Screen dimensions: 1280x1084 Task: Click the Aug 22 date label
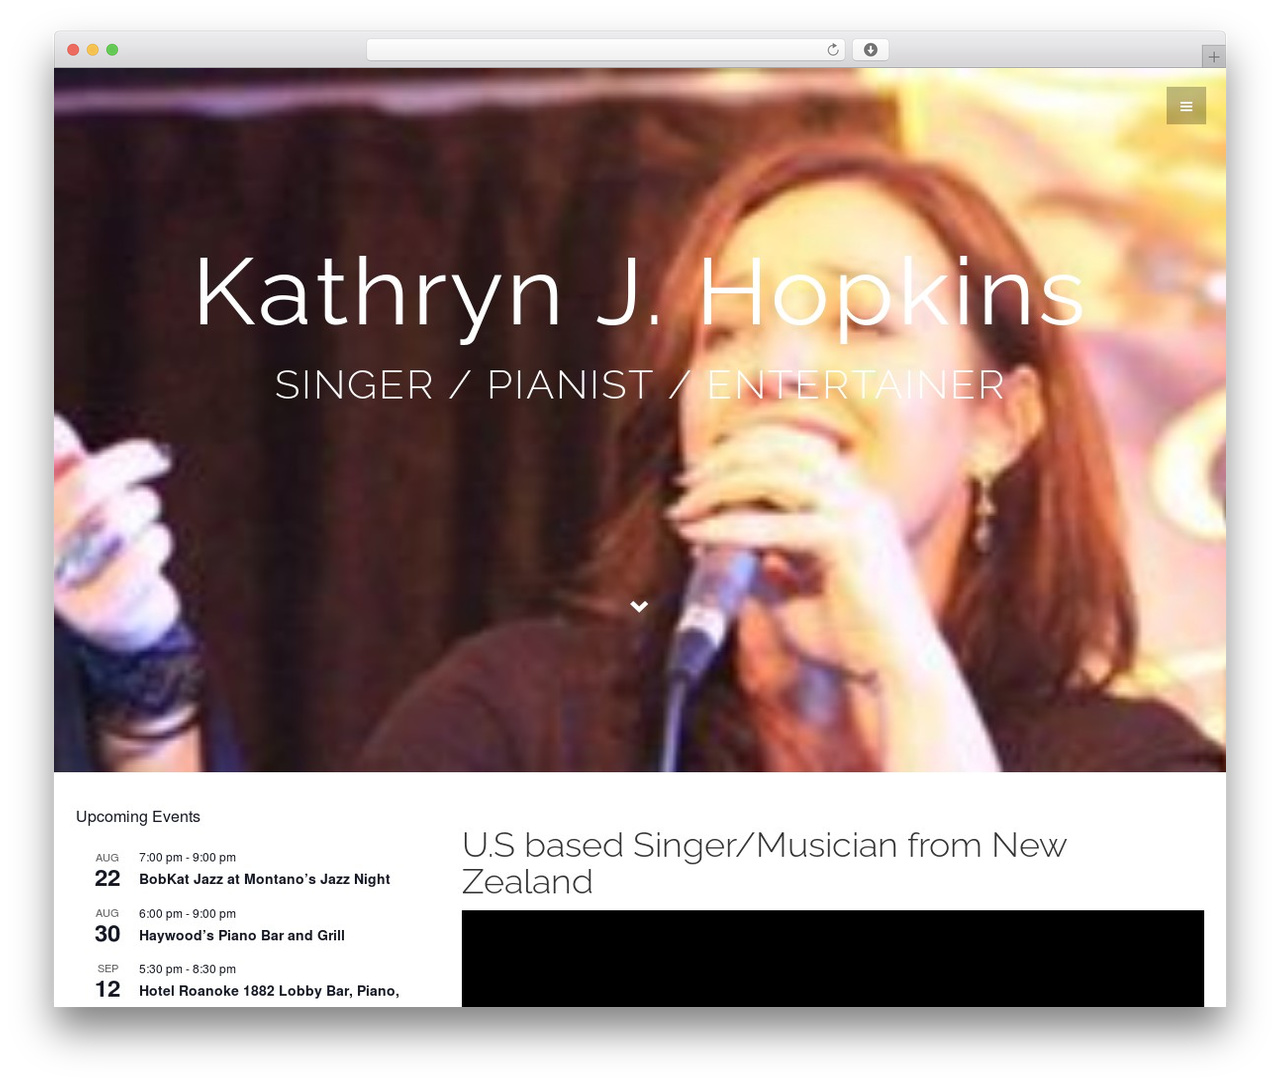(x=107, y=870)
